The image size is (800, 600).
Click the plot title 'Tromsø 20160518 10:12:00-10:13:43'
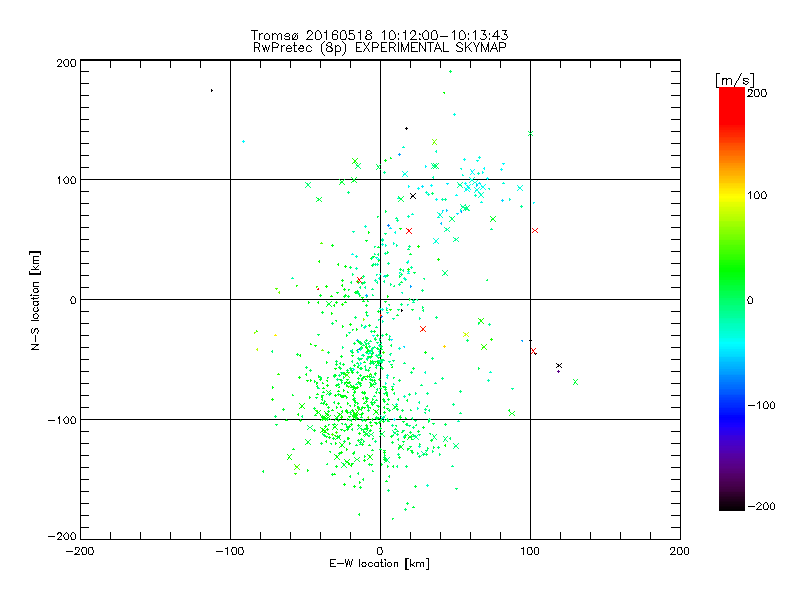(x=379, y=35)
